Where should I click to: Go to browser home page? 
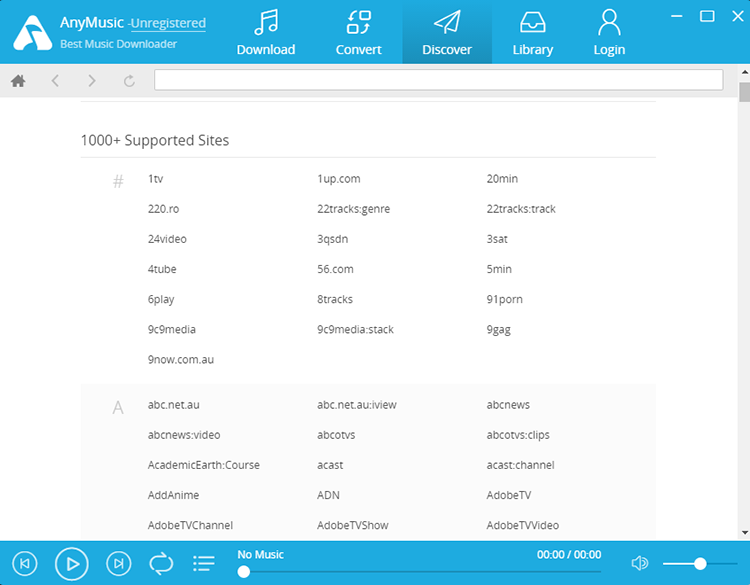click(x=18, y=80)
